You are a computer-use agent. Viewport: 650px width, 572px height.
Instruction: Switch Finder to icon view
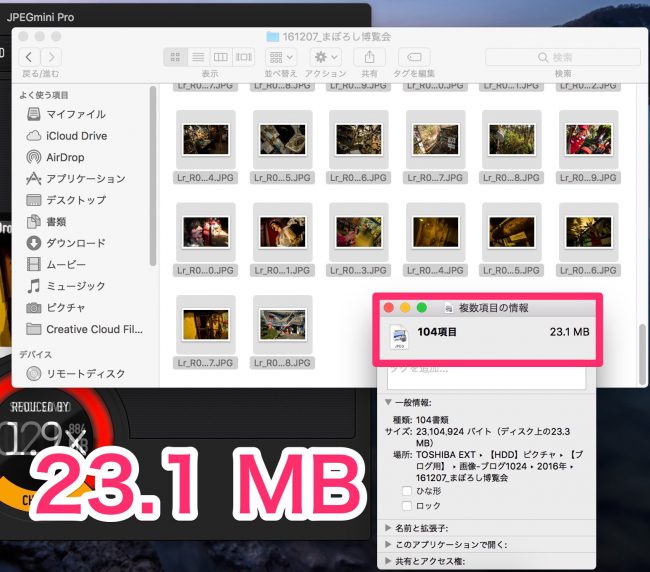175,57
